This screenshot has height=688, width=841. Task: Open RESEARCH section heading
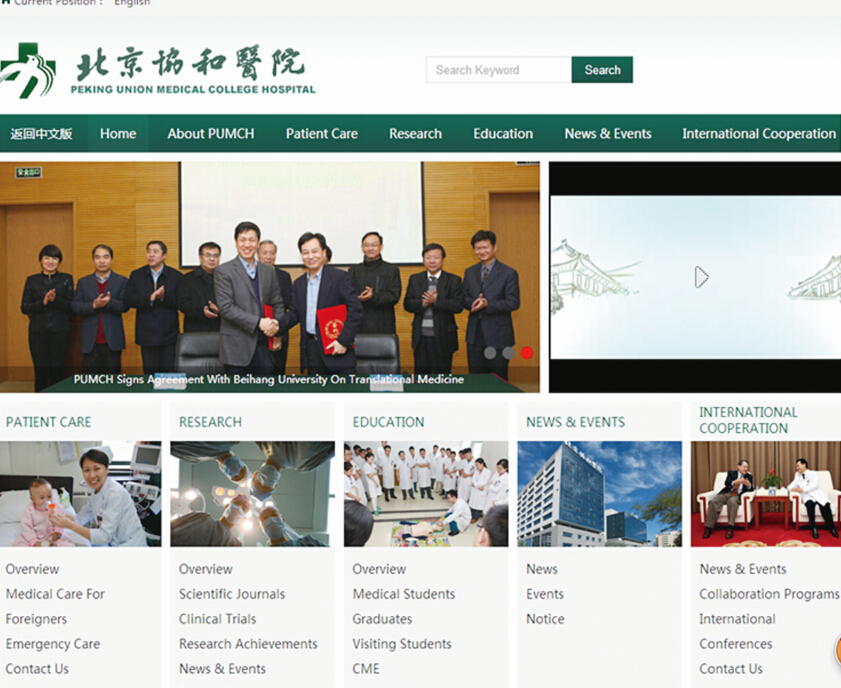click(210, 422)
